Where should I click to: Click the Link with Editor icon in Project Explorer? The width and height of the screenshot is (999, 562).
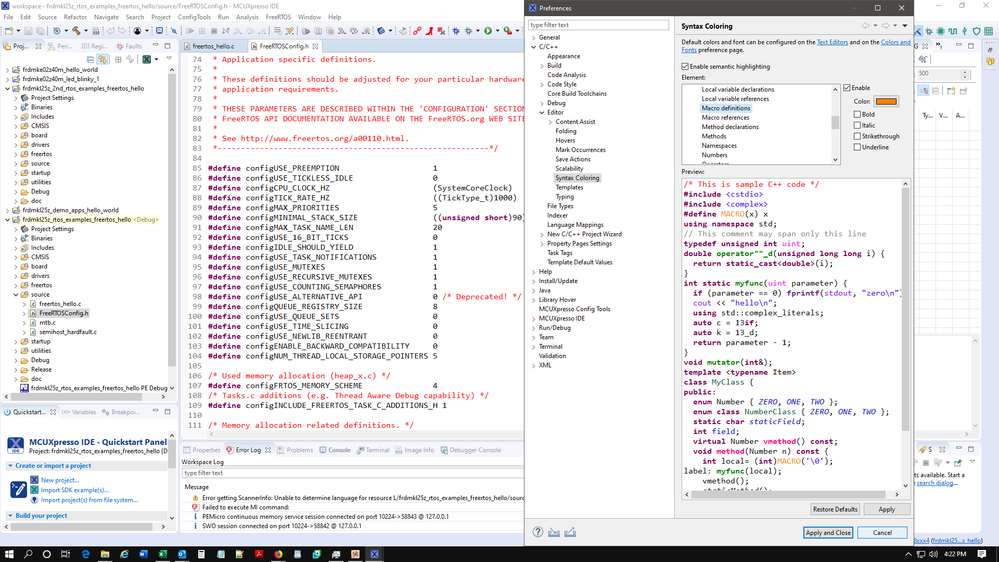(103, 60)
